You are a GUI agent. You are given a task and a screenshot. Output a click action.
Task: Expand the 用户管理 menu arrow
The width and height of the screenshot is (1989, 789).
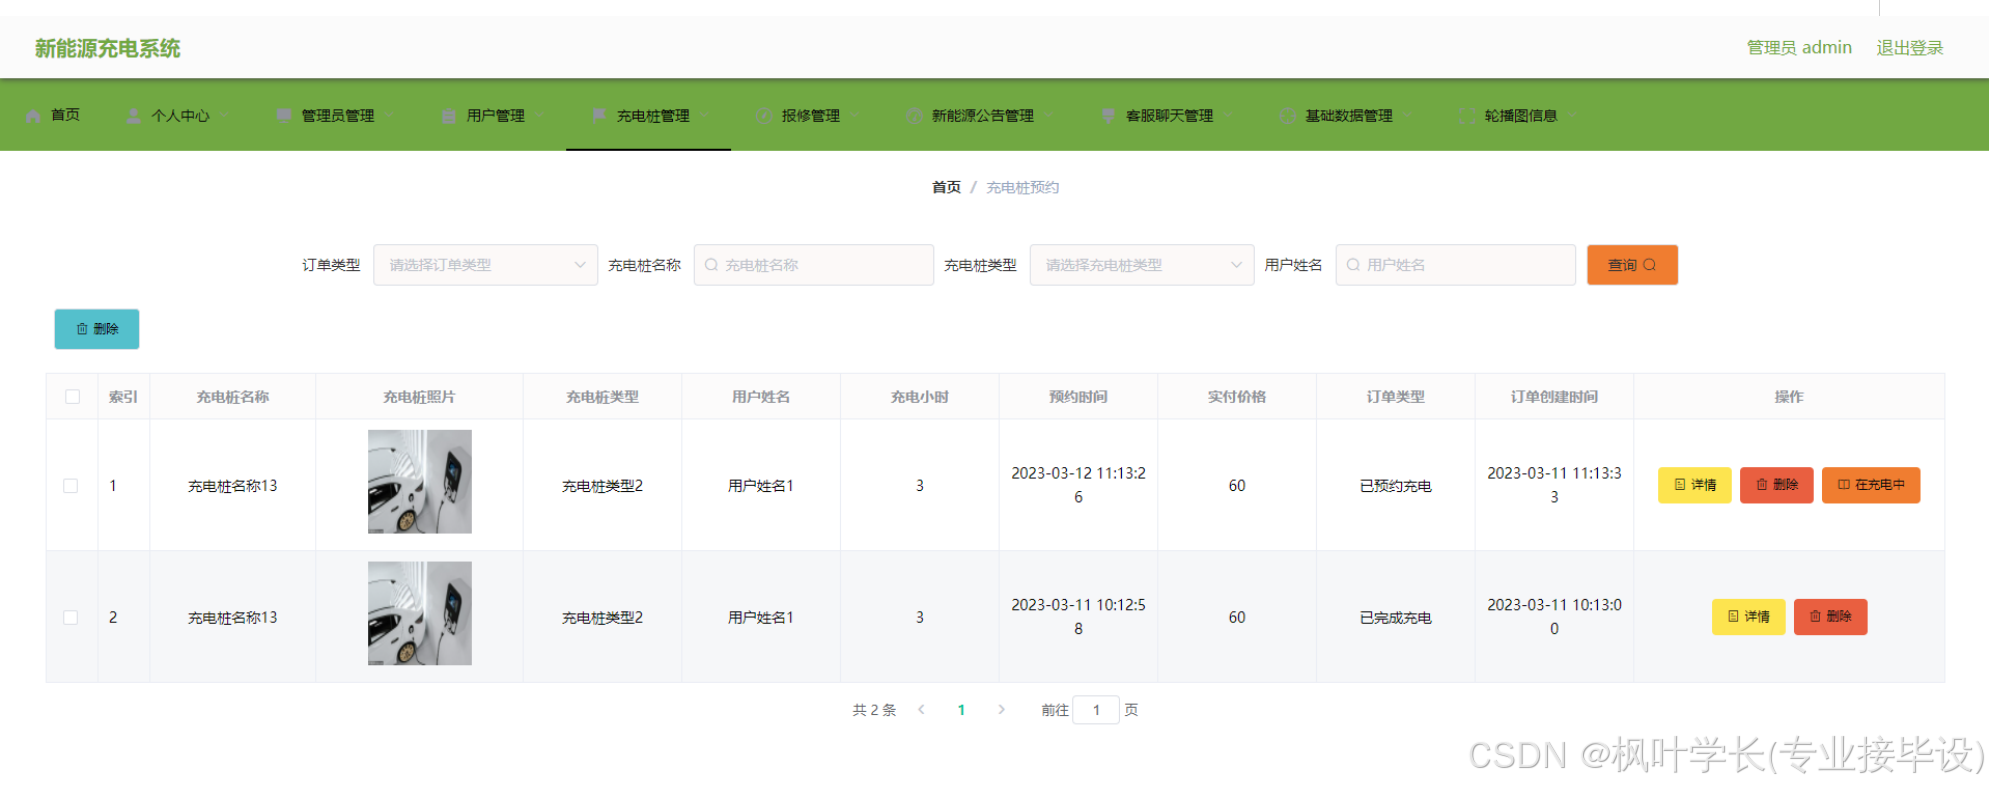pyautogui.click(x=540, y=116)
